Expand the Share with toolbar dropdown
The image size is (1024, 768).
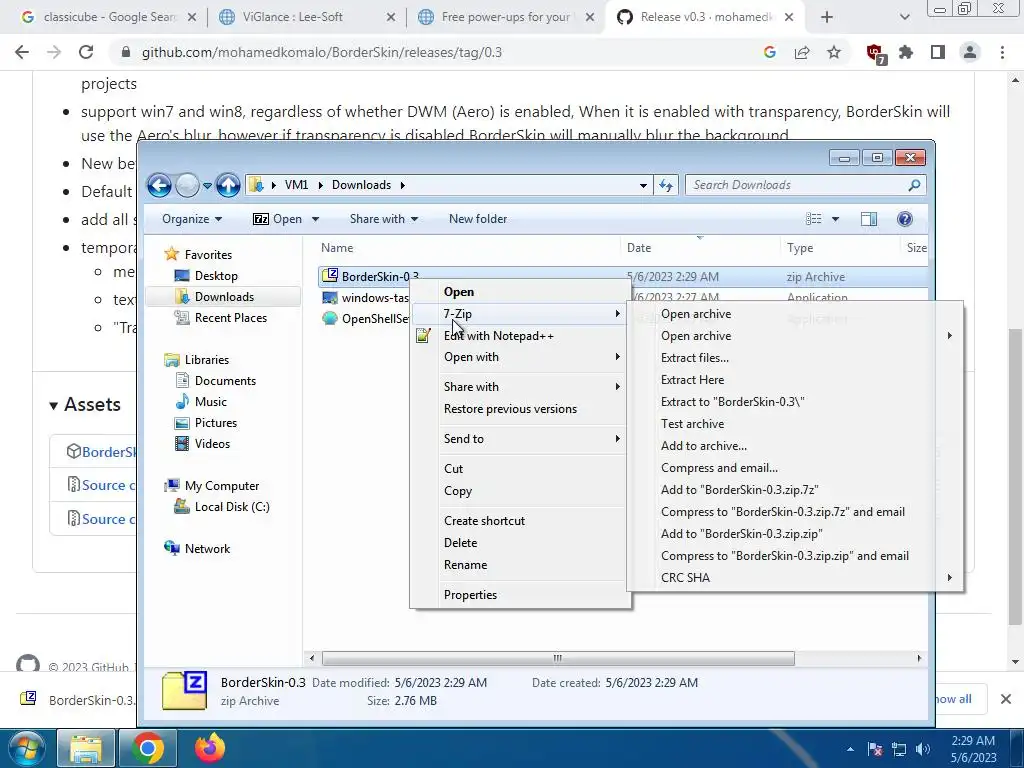pos(384,219)
